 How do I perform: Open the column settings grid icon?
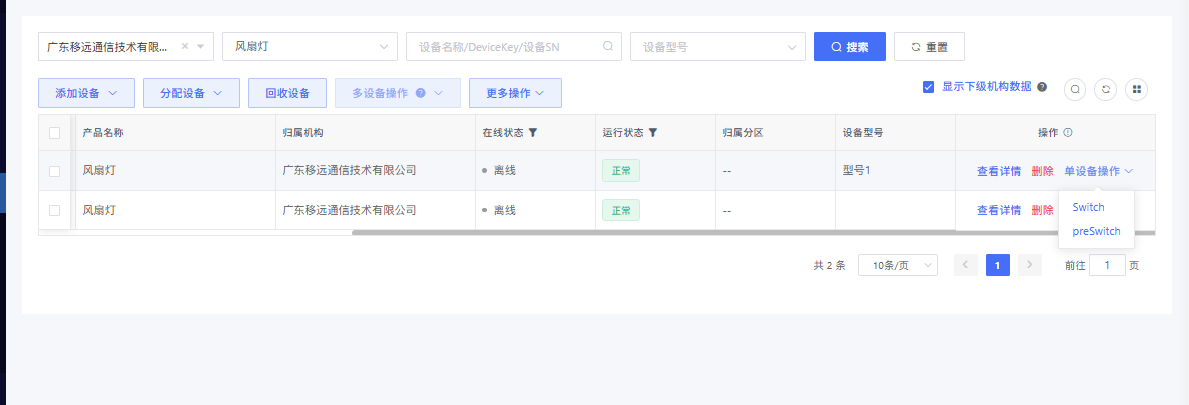click(1136, 89)
